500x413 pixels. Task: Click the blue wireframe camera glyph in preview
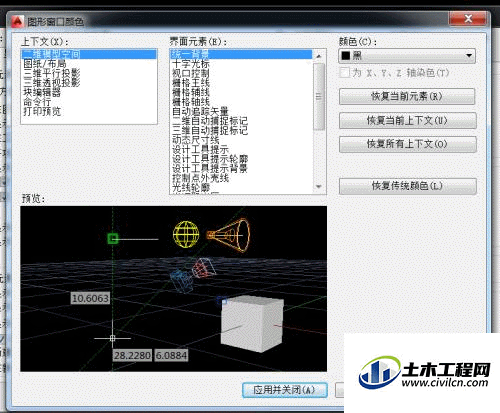[x=182, y=282]
